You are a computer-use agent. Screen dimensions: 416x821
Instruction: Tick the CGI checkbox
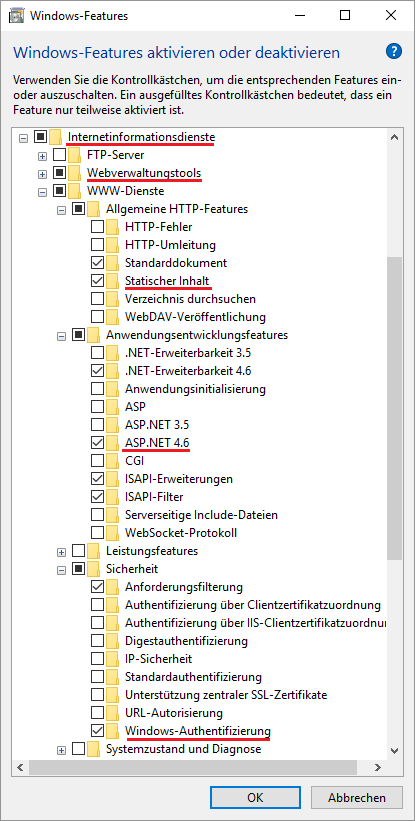pos(97,461)
